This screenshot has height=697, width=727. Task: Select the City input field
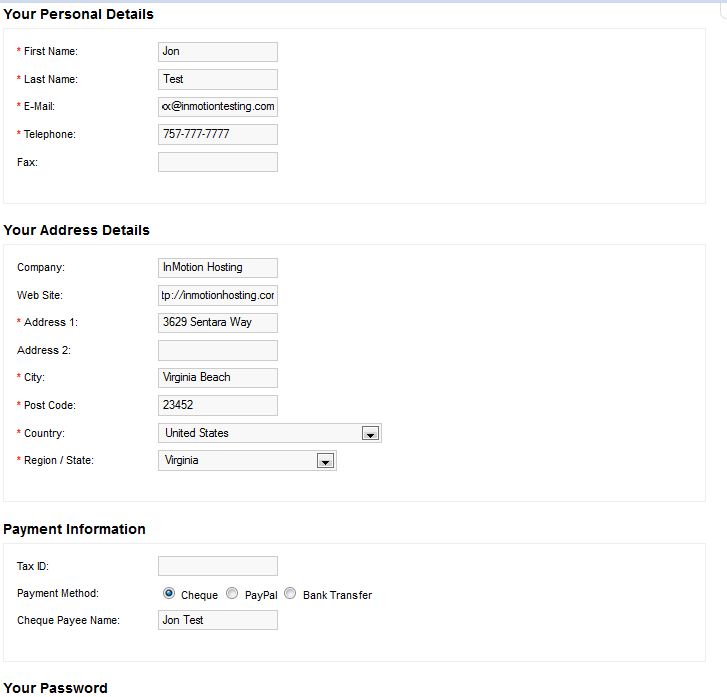[x=218, y=378]
